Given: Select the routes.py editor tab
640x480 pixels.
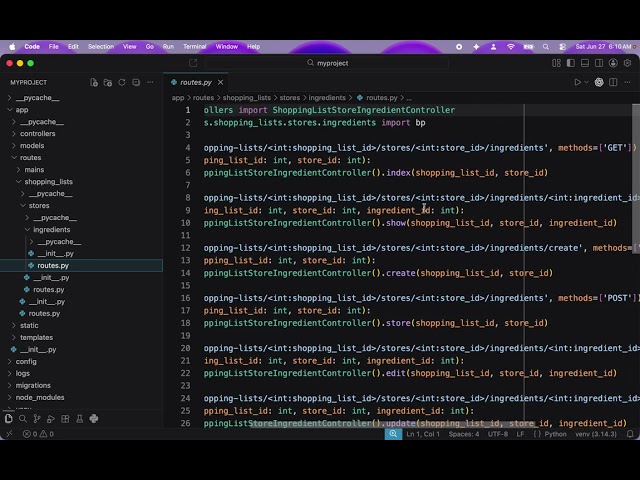Looking at the screenshot, I should pyautogui.click(x=196, y=82).
